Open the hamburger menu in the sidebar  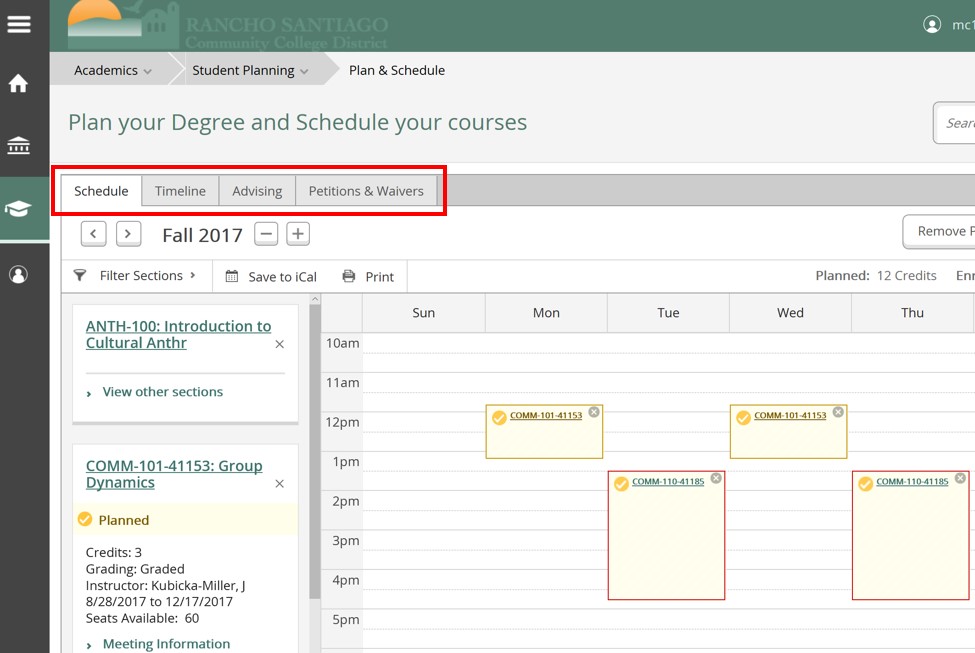(19, 25)
